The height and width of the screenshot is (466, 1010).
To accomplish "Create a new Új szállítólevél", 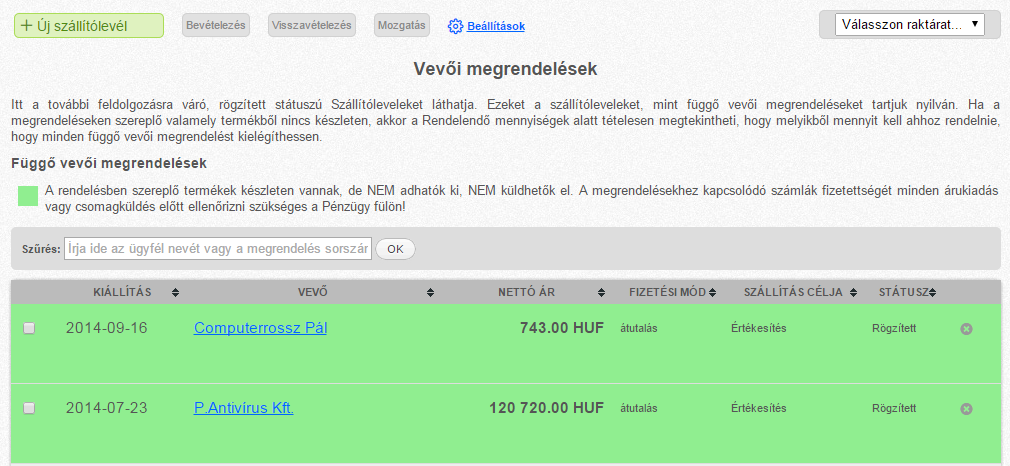I will click(89, 26).
